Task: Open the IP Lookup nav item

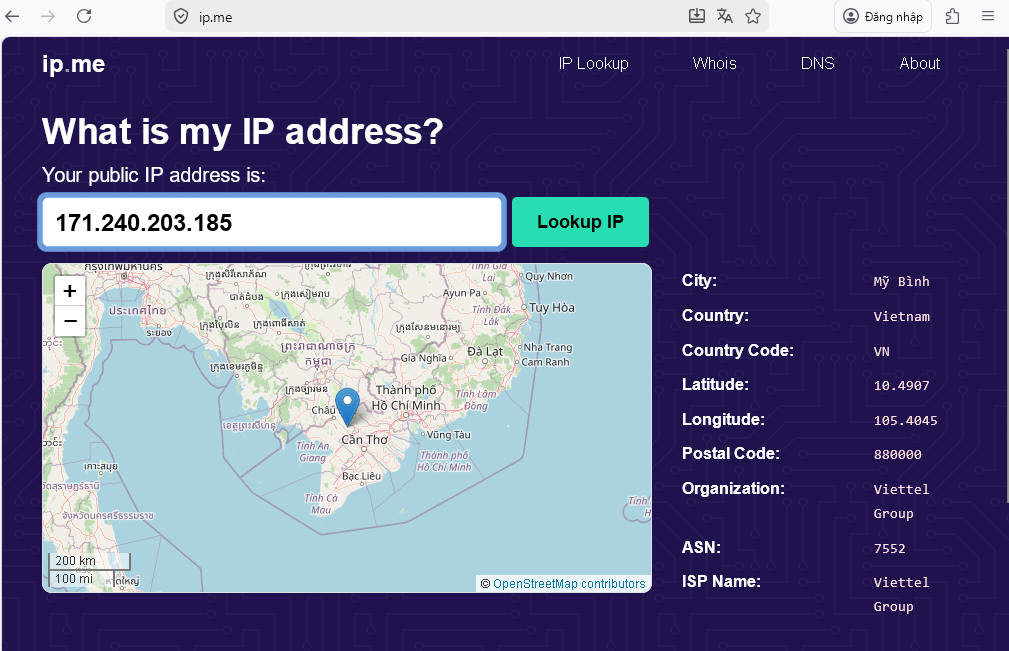Action: click(x=593, y=64)
